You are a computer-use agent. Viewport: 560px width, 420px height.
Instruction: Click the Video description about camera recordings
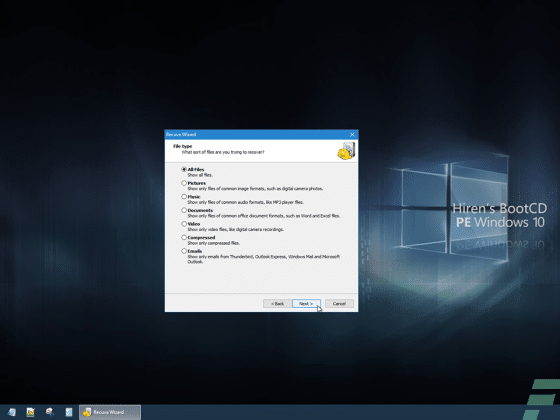pos(236,229)
